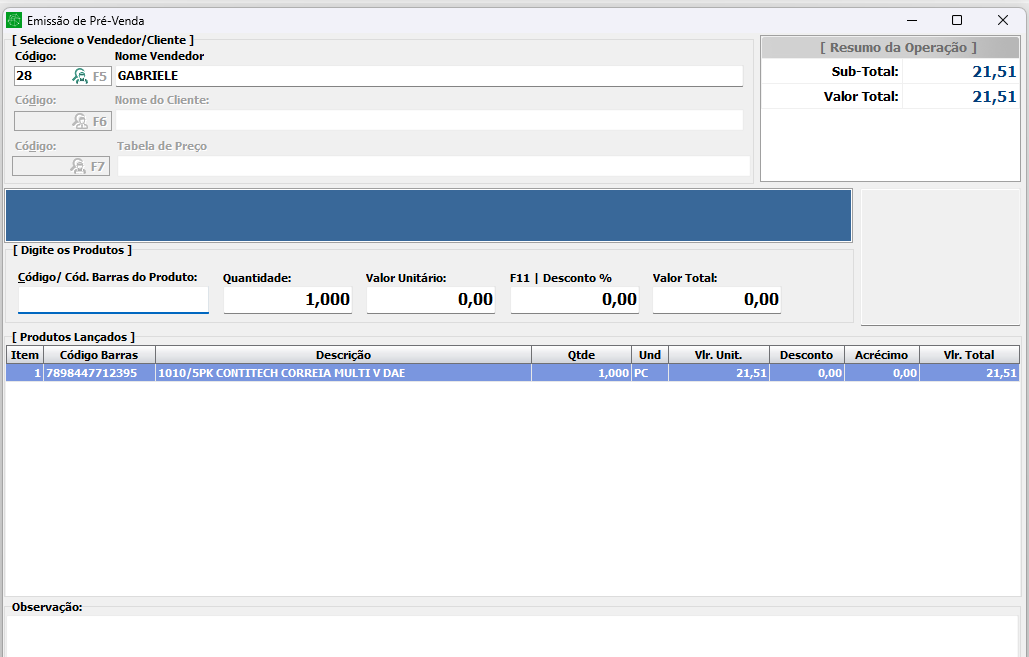Click the Quantidade field
The width and height of the screenshot is (1029, 657).
click(287, 300)
